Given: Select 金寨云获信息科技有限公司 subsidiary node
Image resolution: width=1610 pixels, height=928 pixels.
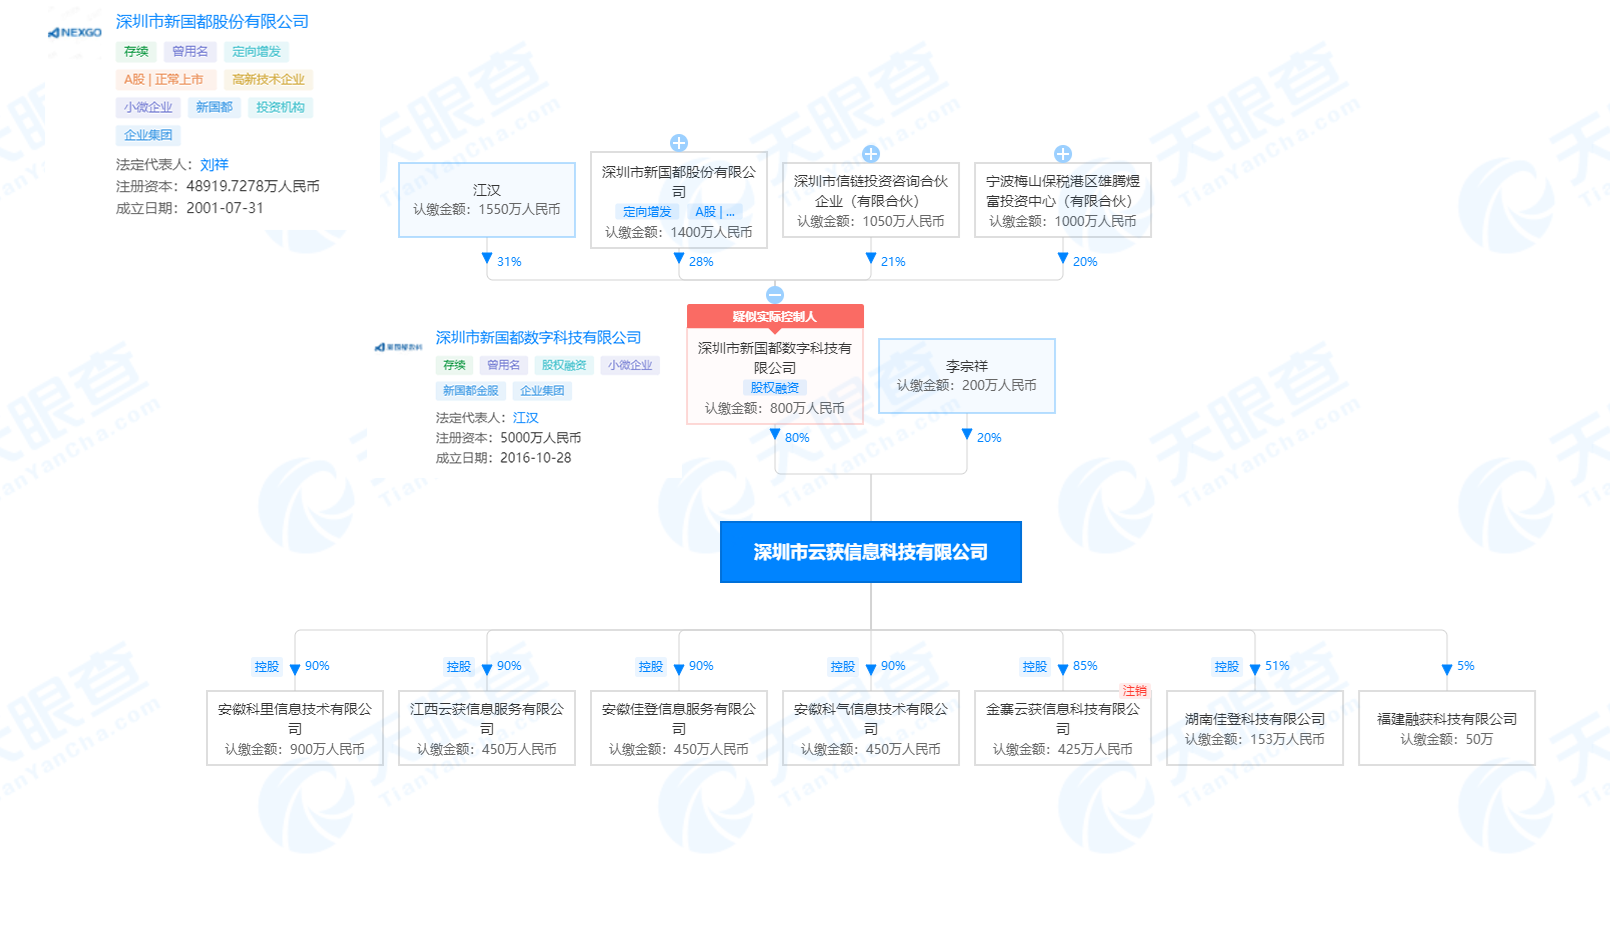Looking at the screenshot, I should pos(1063,728).
